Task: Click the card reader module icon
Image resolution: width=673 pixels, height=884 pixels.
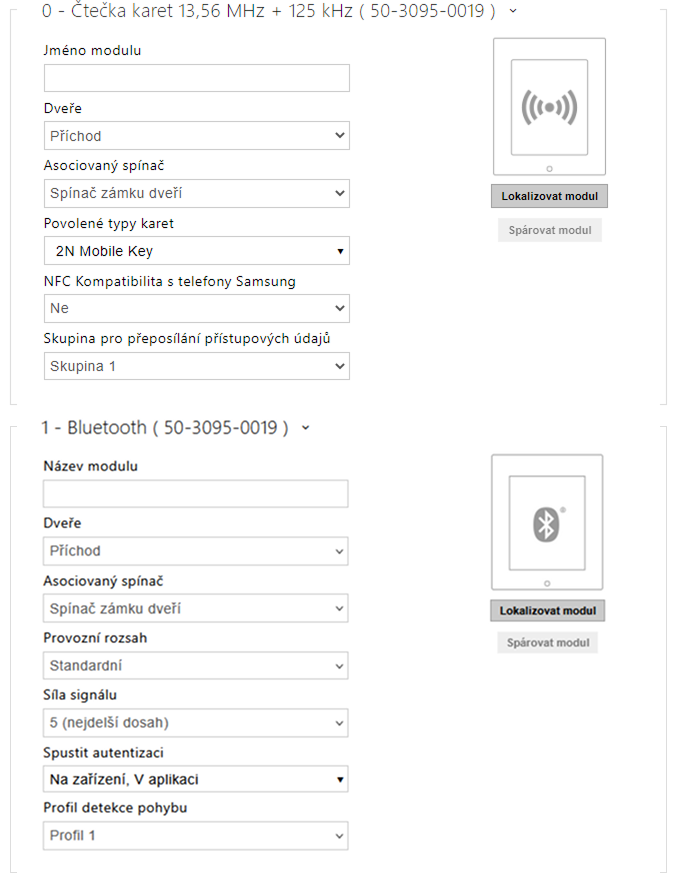Action: (x=549, y=107)
